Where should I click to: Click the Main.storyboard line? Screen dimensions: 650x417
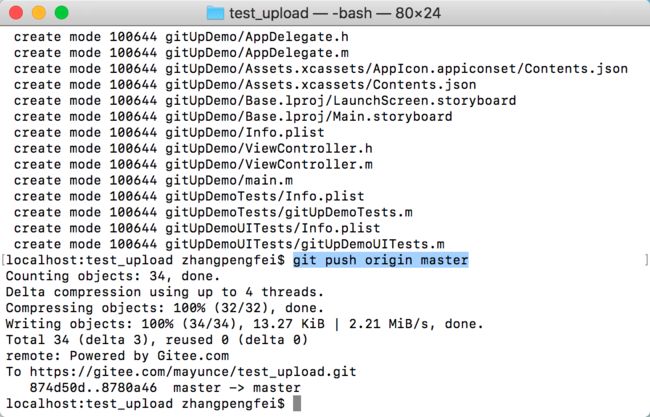233,116
